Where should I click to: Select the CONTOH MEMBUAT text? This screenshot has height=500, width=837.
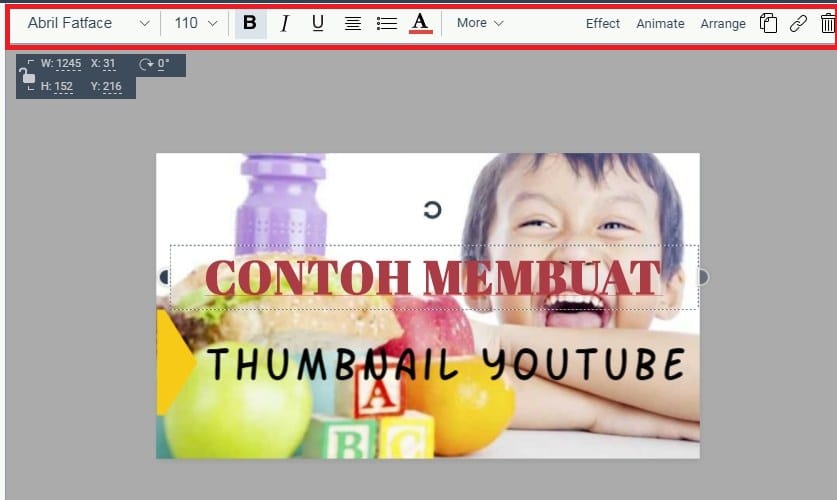pos(433,277)
